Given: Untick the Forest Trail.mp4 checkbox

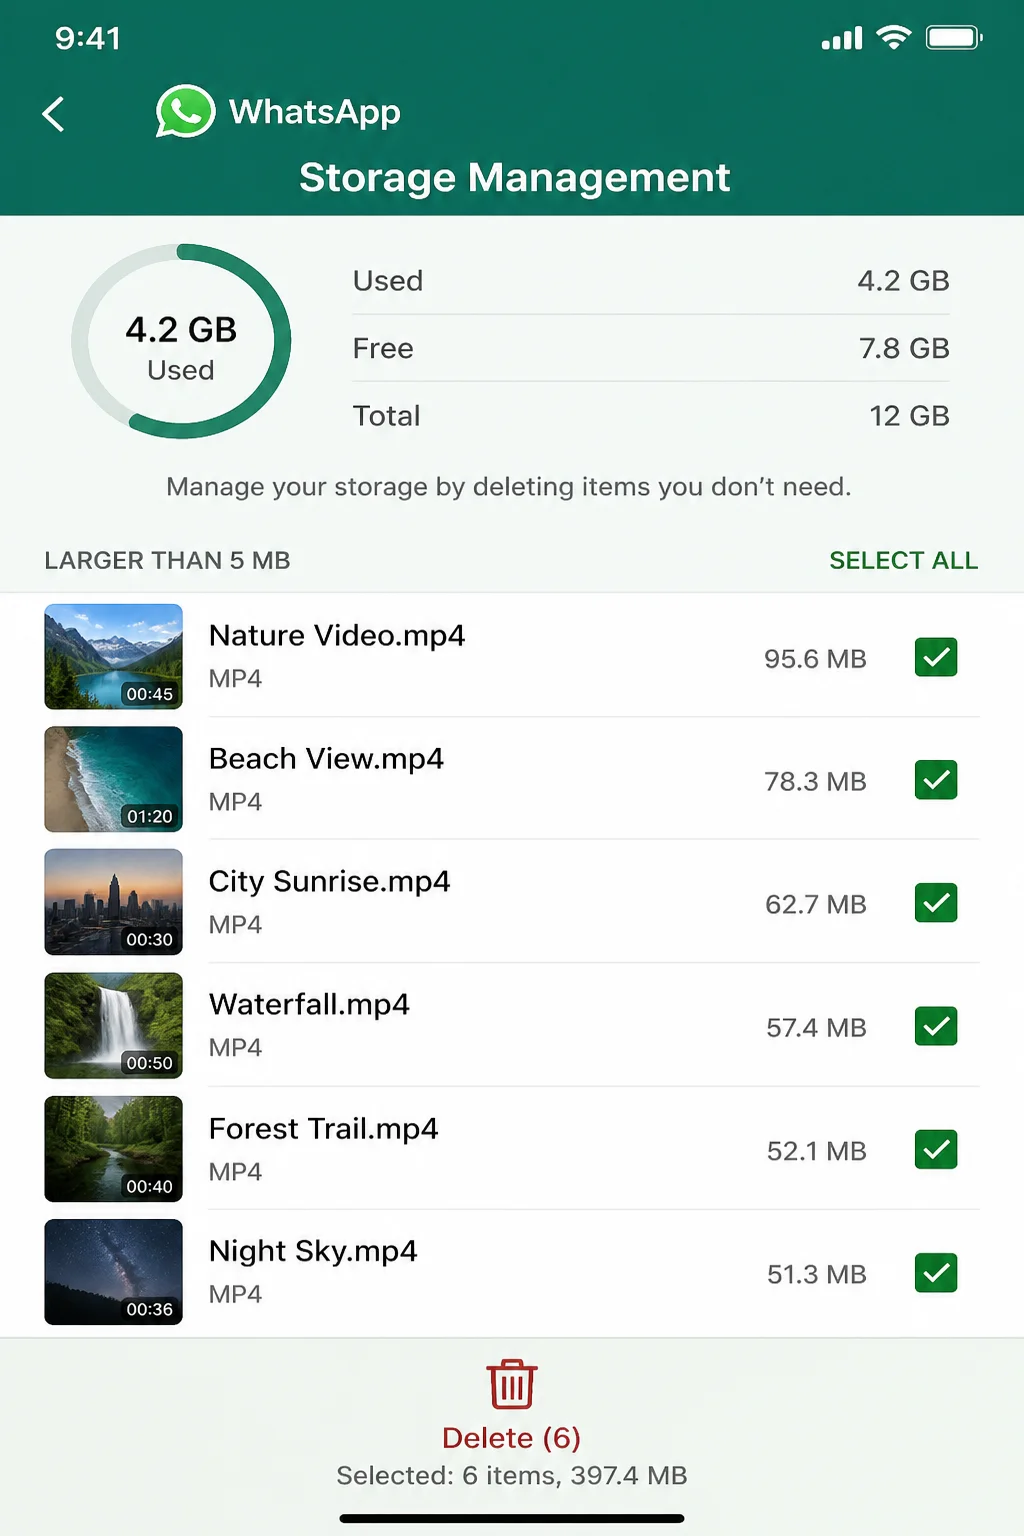Looking at the screenshot, I should pos(936,1150).
